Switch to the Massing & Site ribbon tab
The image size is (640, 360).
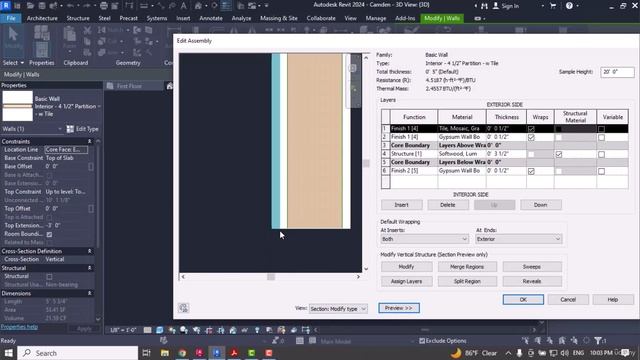(x=279, y=18)
